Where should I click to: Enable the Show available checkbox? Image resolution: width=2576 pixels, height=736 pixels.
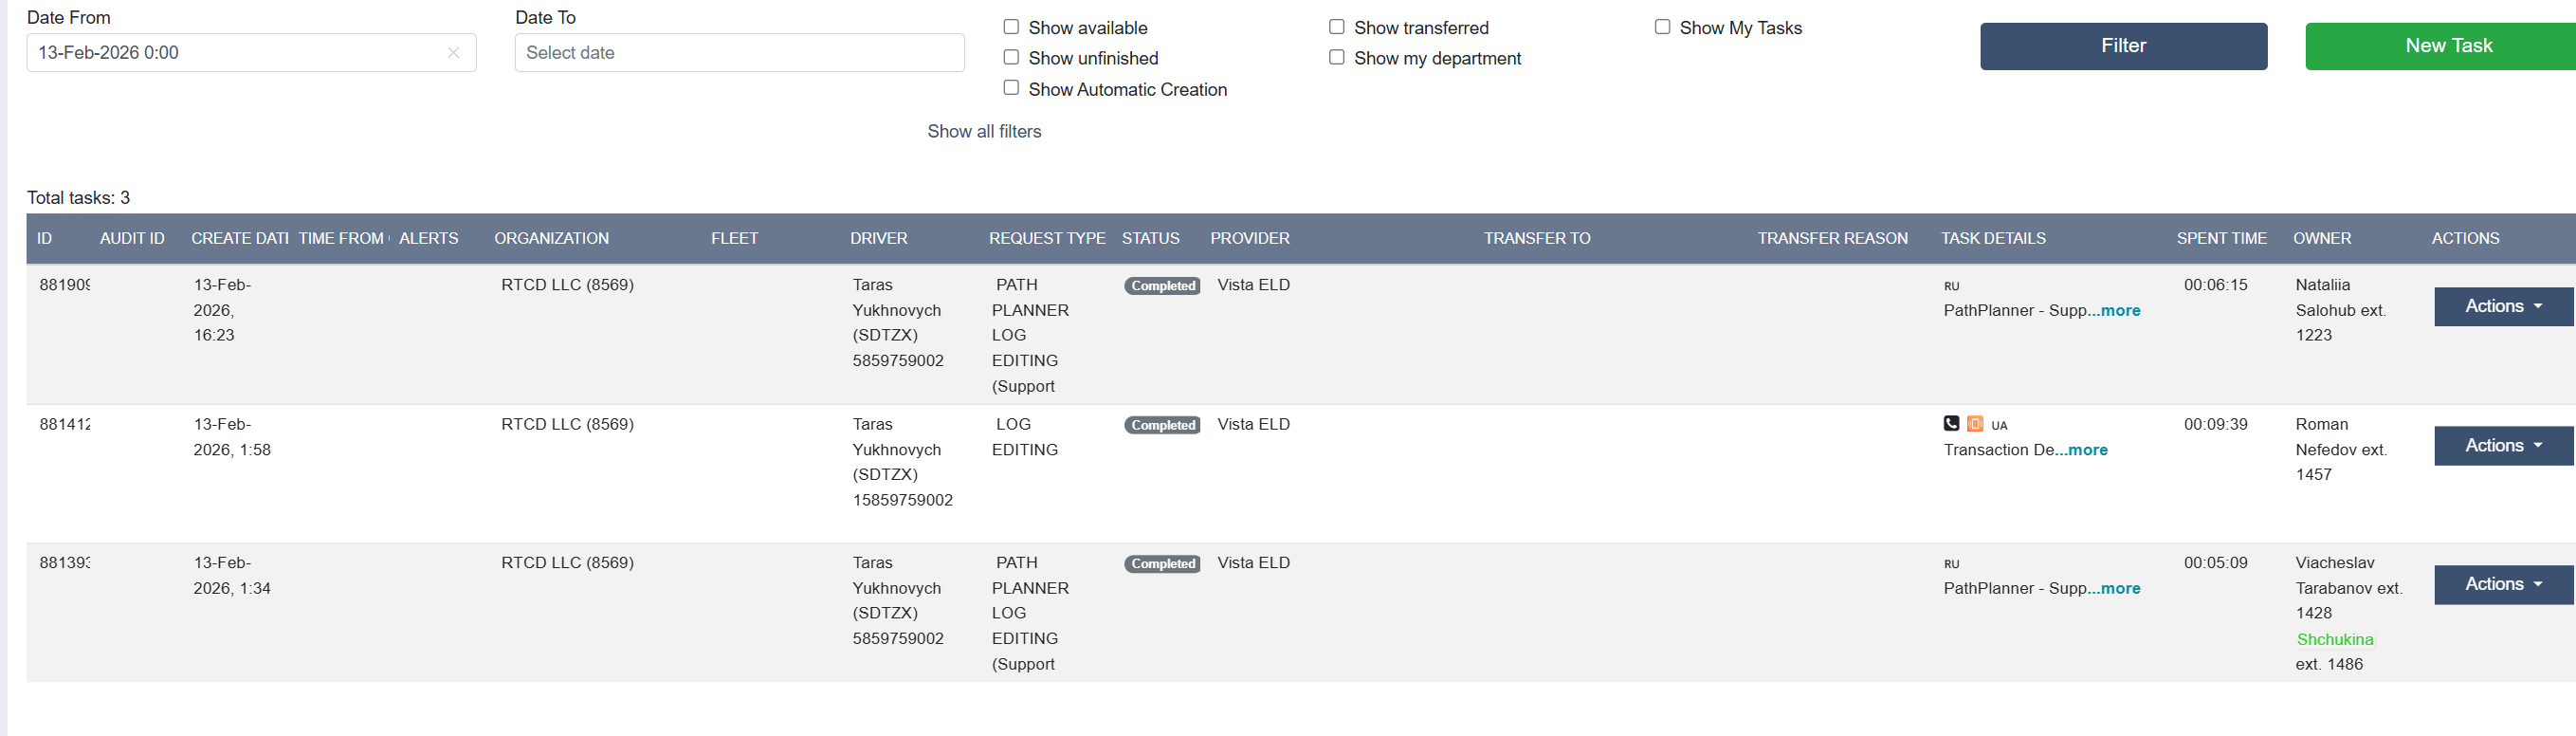(x=1011, y=27)
